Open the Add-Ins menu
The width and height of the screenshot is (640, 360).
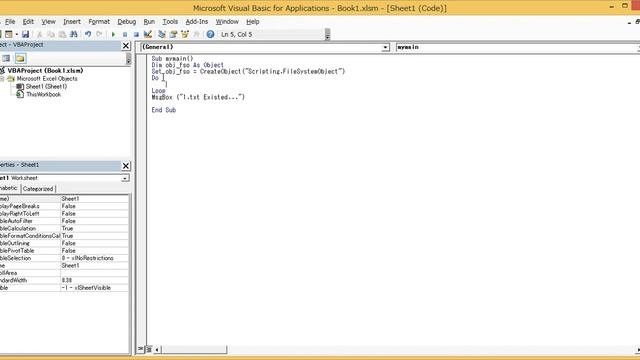pyautogui.click(x=197, y=22)
